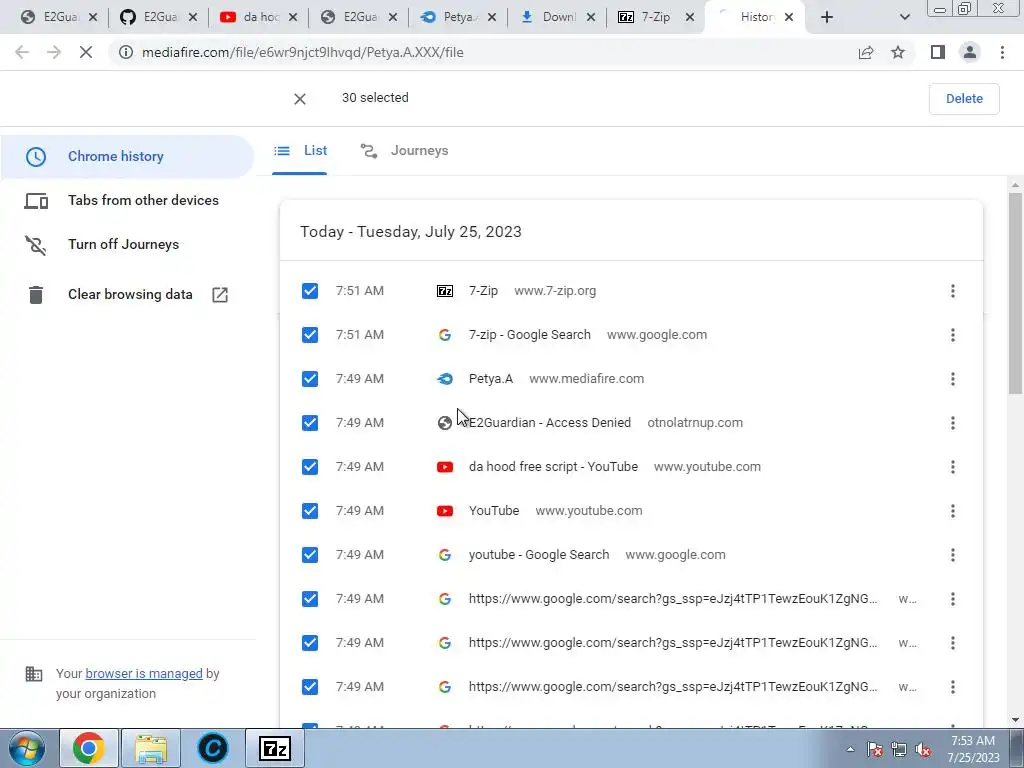Open the tab search dropdown

(x=904, y=18)
